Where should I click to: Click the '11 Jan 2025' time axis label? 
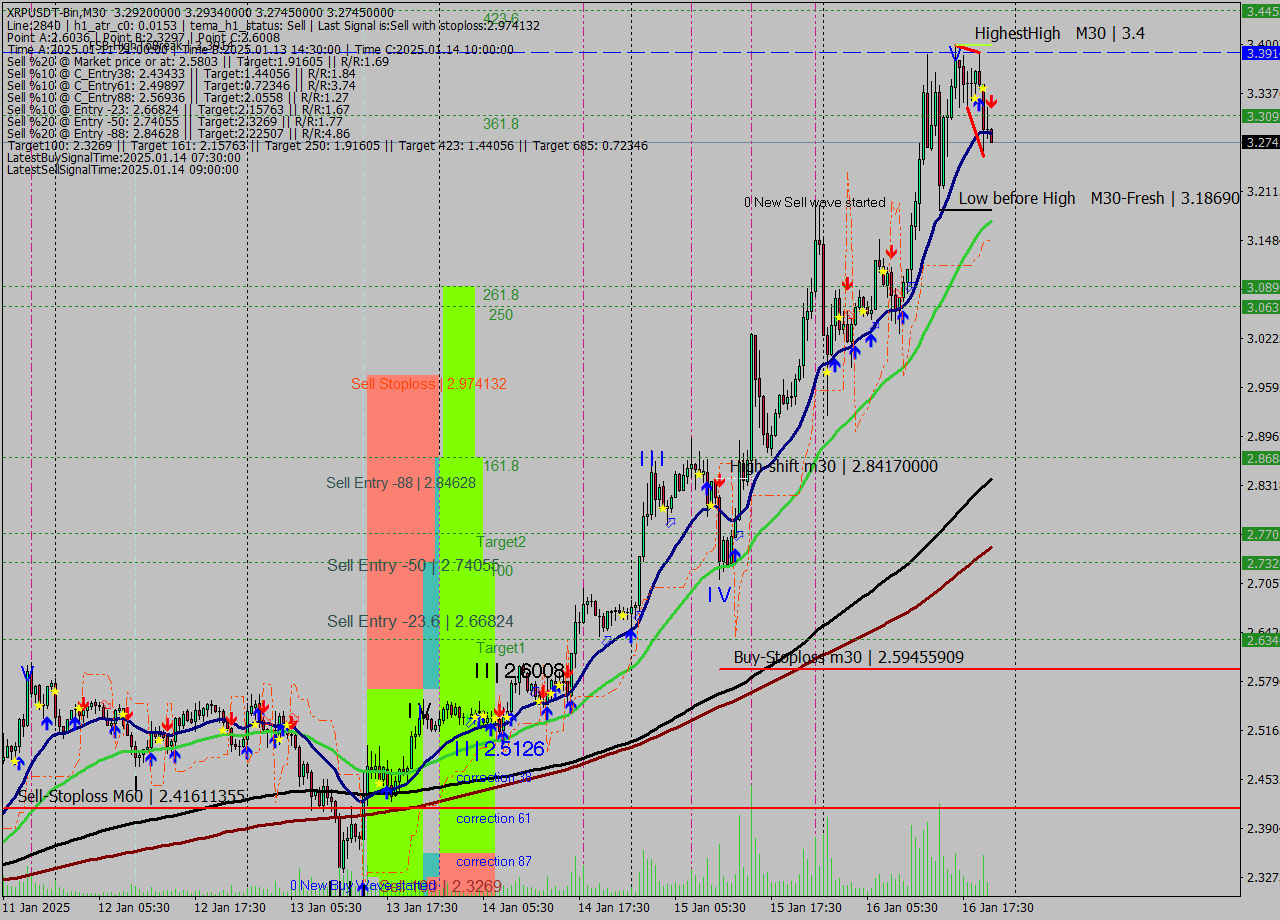(x=36, y=908)
